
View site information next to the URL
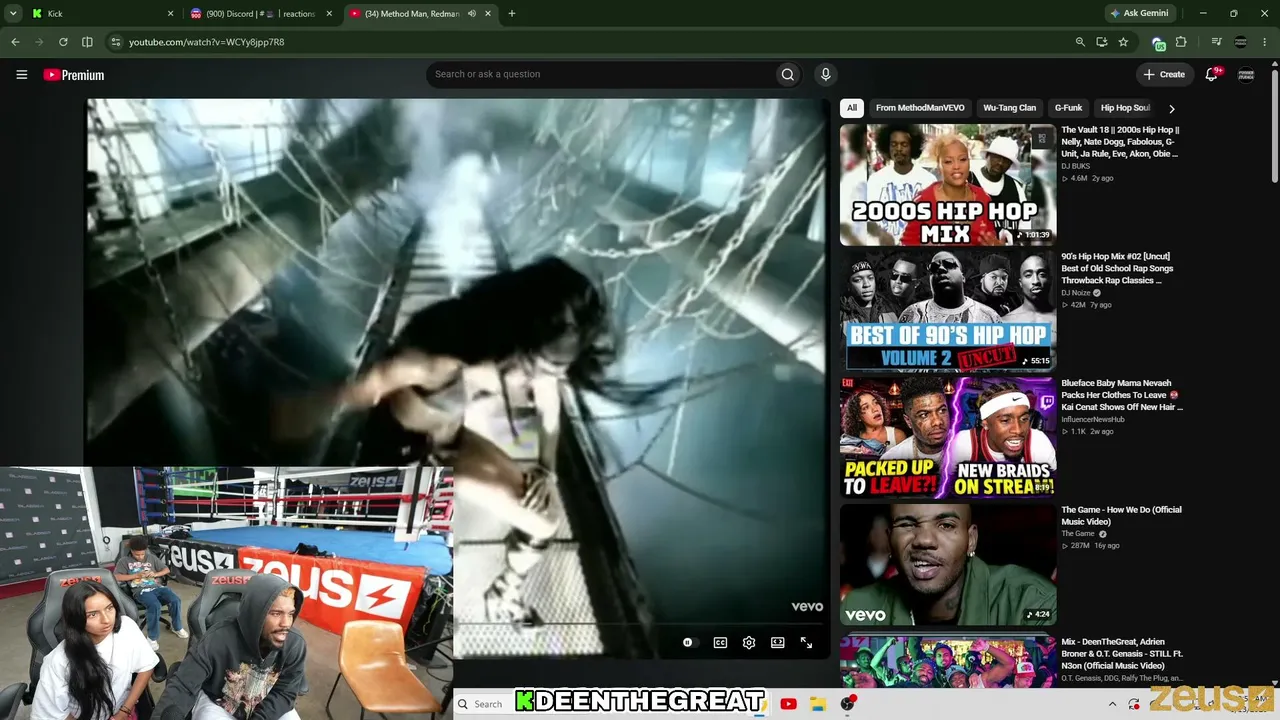pos(116,42)
